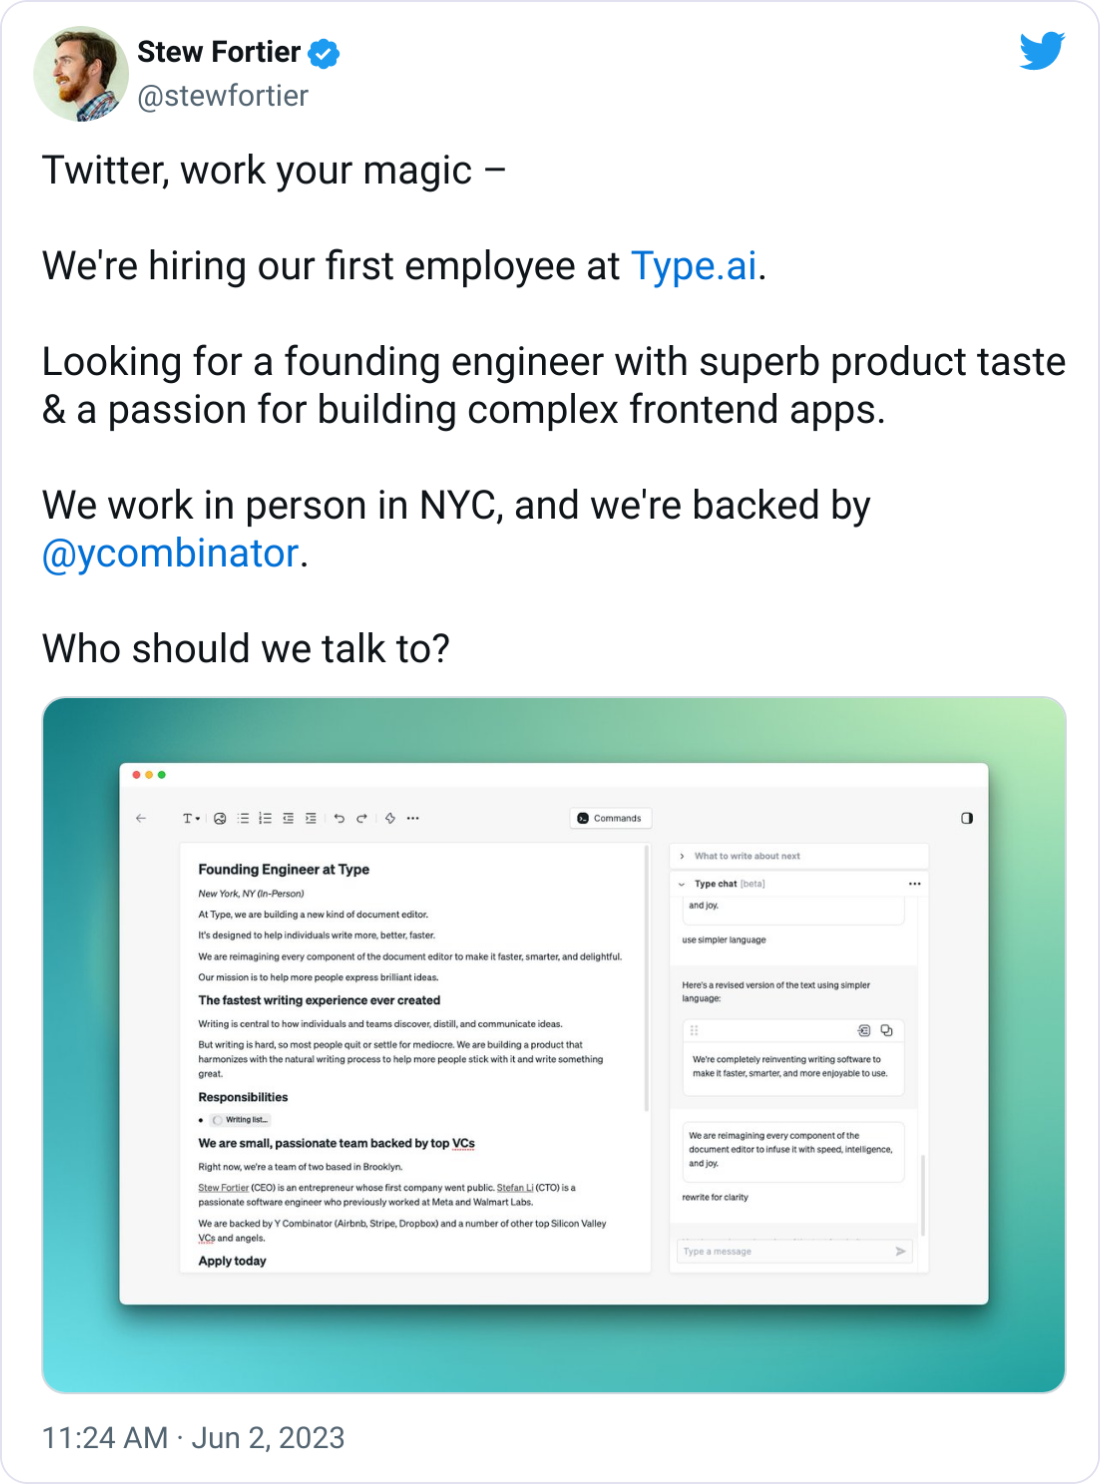Viewport: 1100px width, 1484px height.
Task: Click the image insert icon in the toolbar
Action: click(220, 818)
